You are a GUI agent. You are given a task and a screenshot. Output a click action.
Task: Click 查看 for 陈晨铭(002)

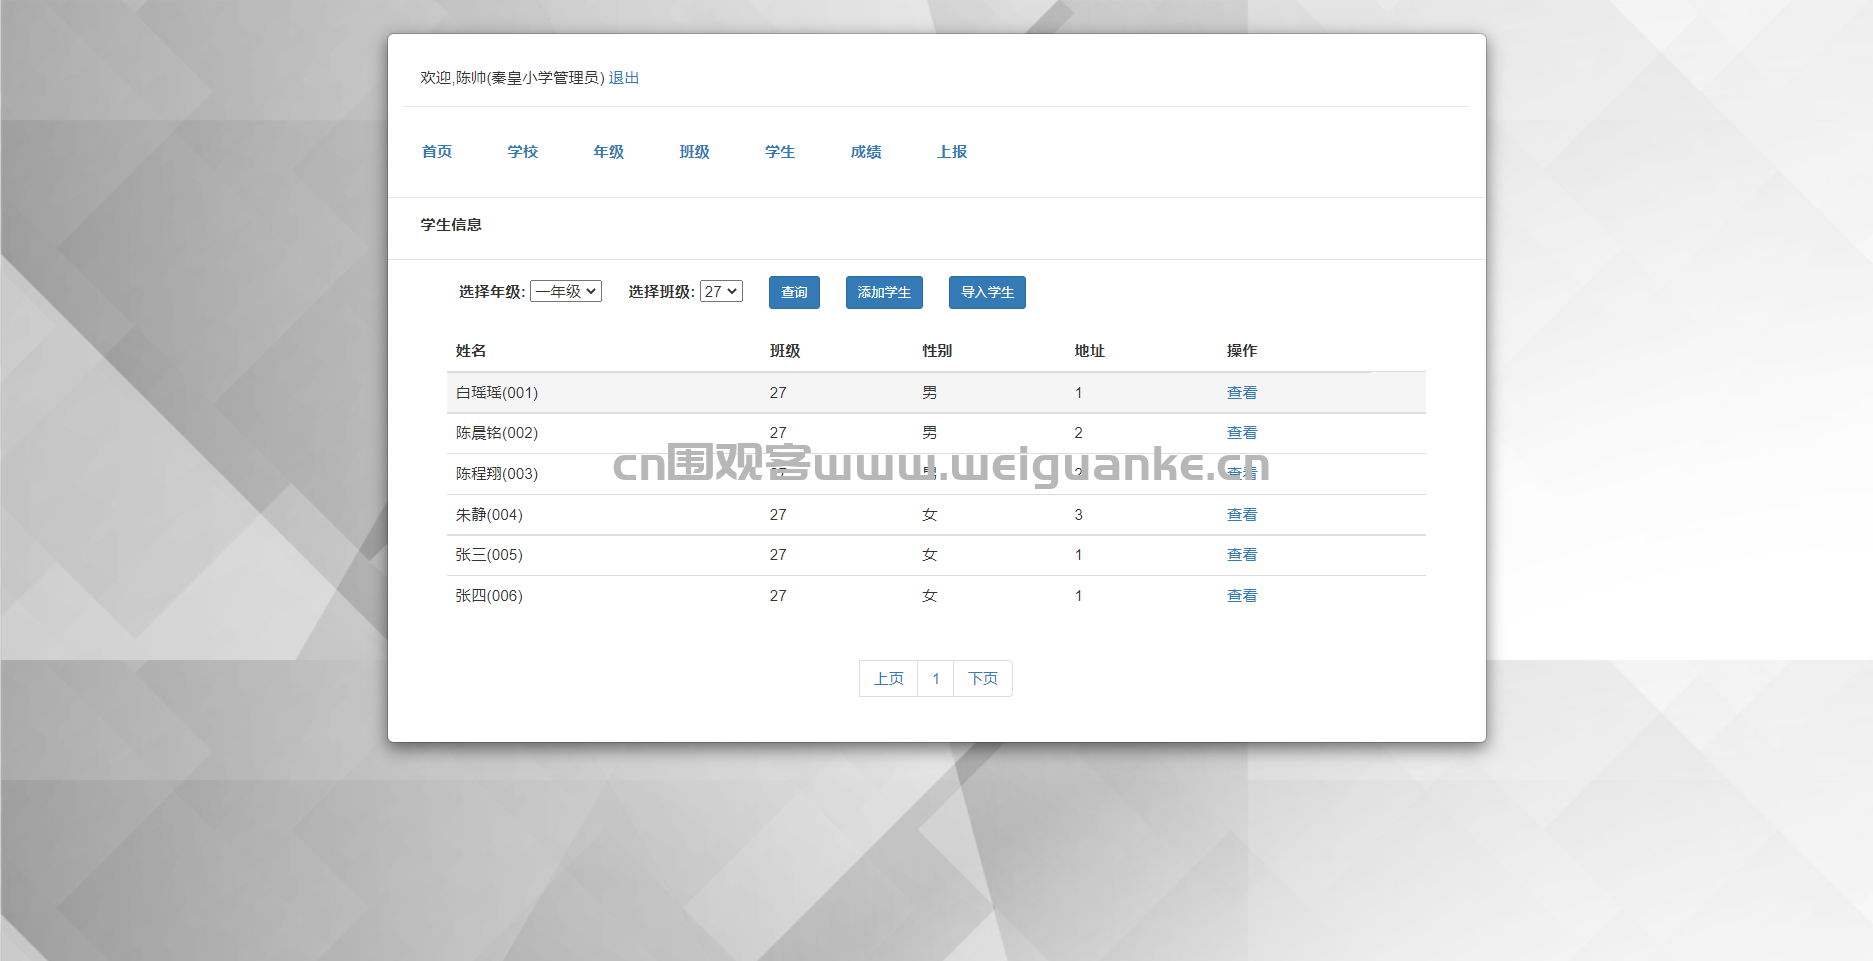click(x=1242, y=433)
